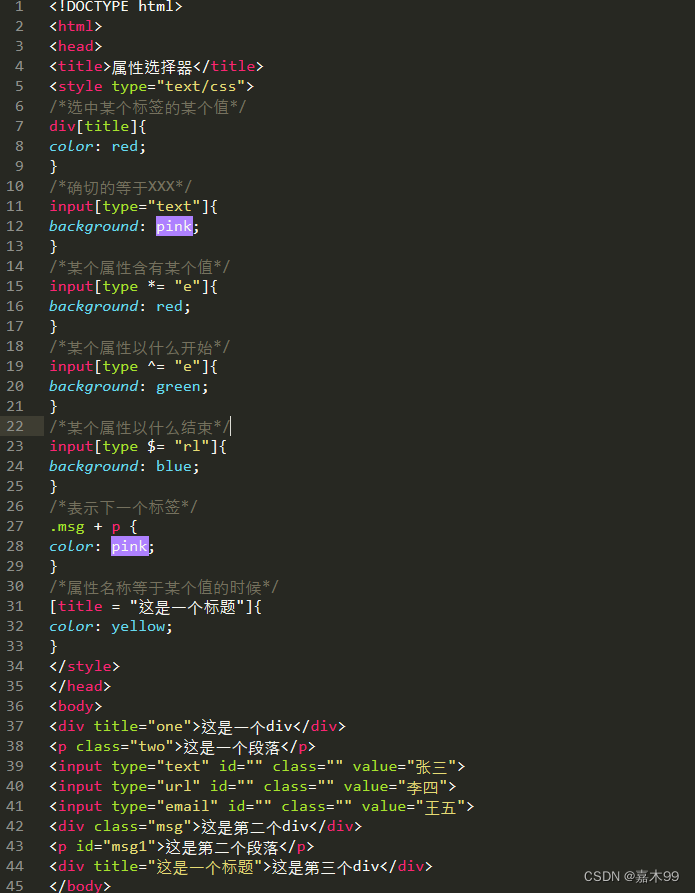Click the comment 属性名称等于某个值的时候
The image size is (695, 893).
pos(164,587)
